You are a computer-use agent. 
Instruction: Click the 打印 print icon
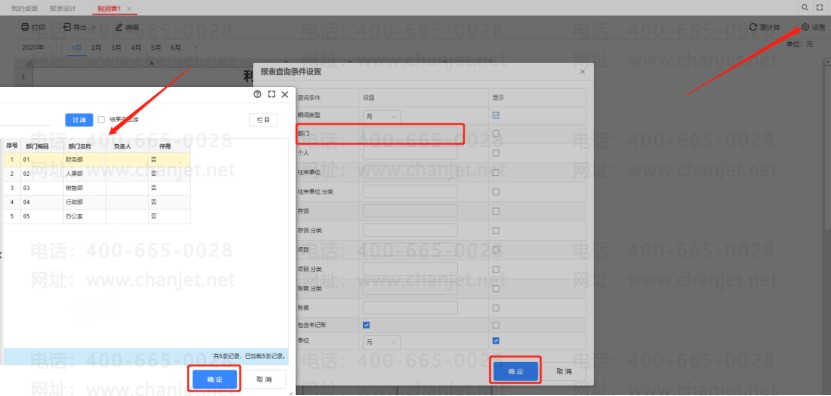coord(24,27)
